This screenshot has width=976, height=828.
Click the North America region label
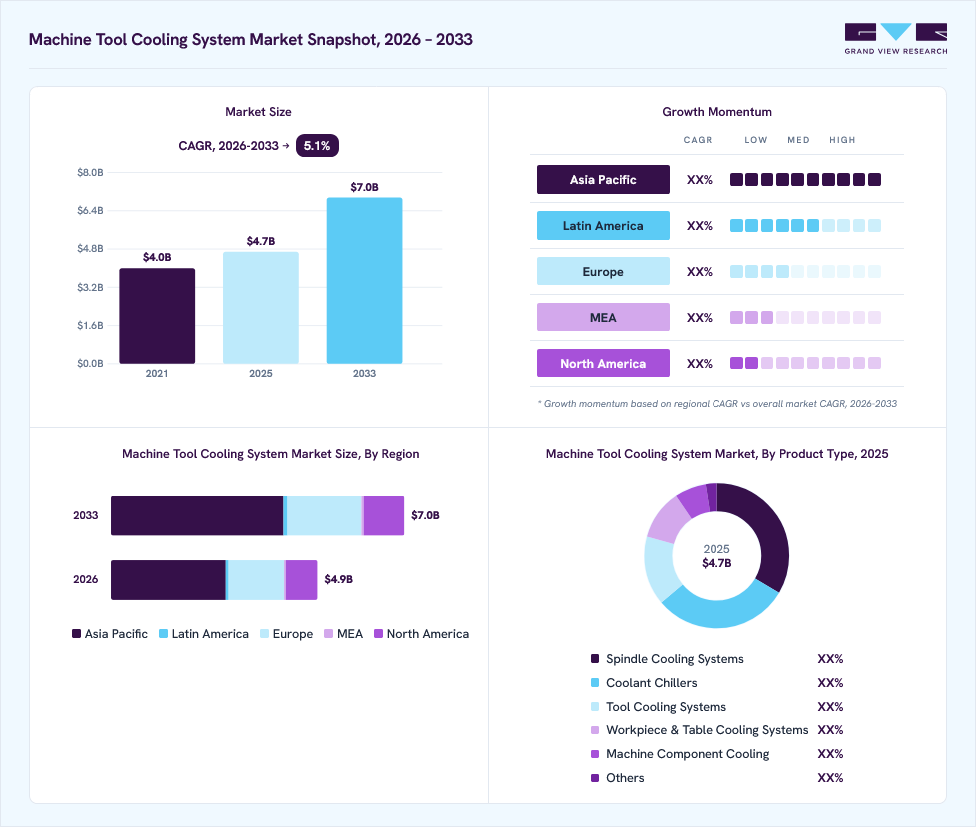[x=603, y=364]
